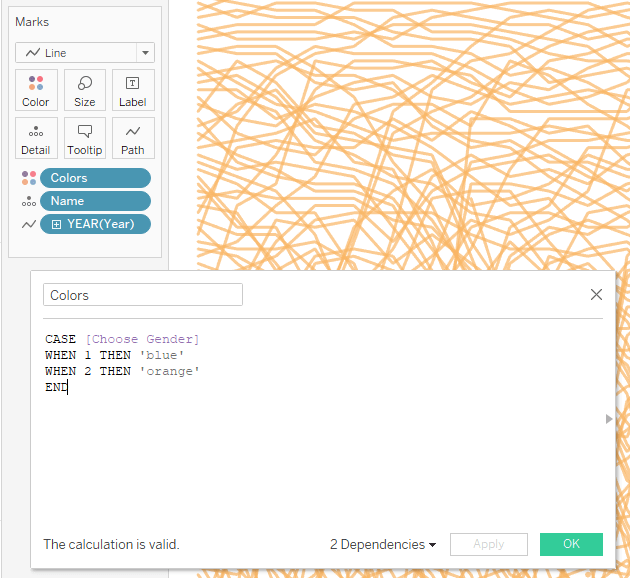
Task: Click the detail icon beside Name pill
Action: point(28,202)
